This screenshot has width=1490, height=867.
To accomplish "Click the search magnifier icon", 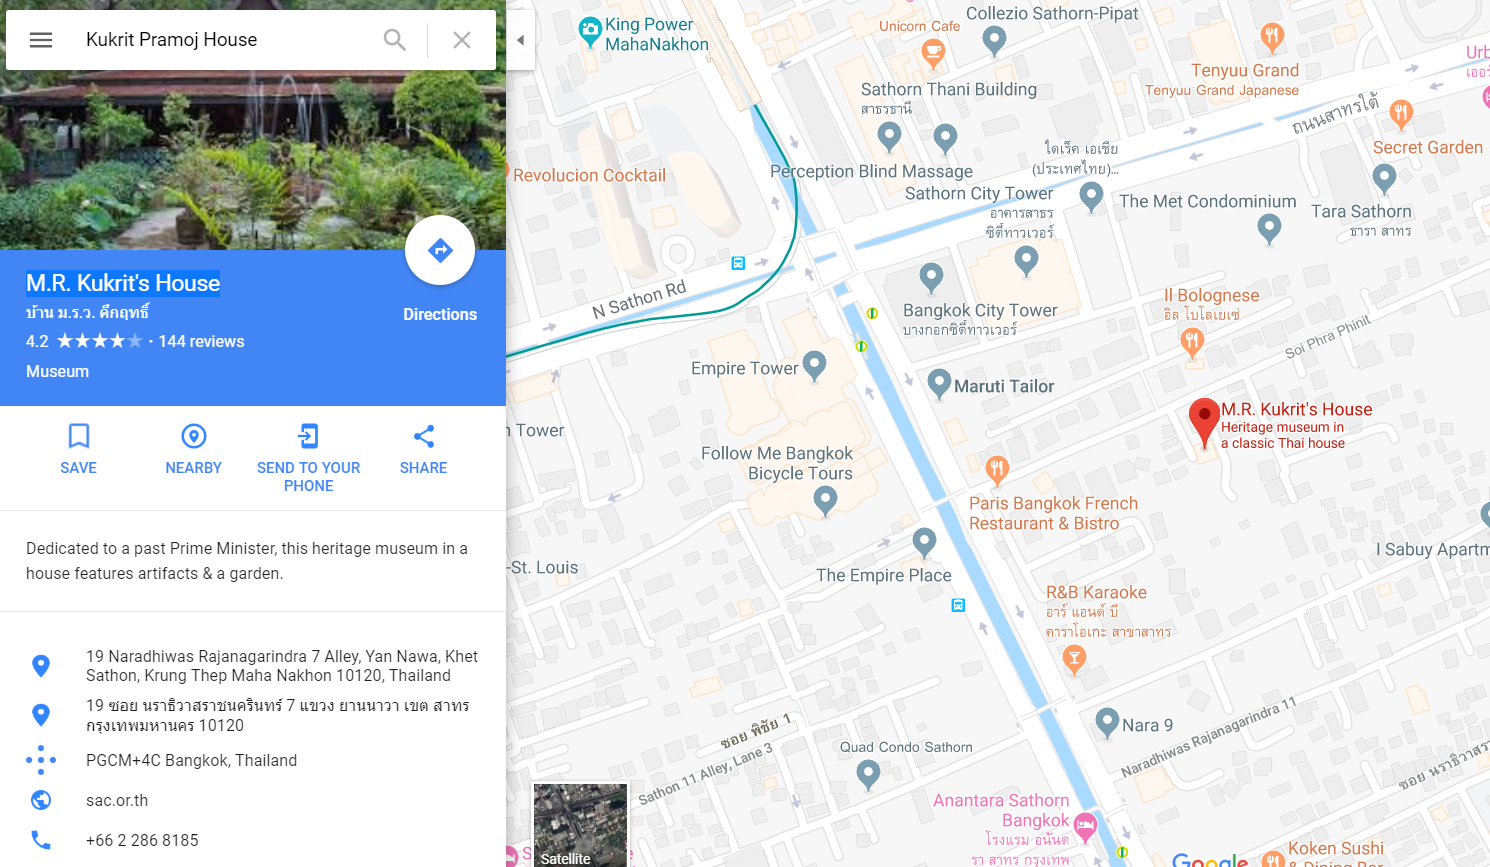I will coord(395,40).
